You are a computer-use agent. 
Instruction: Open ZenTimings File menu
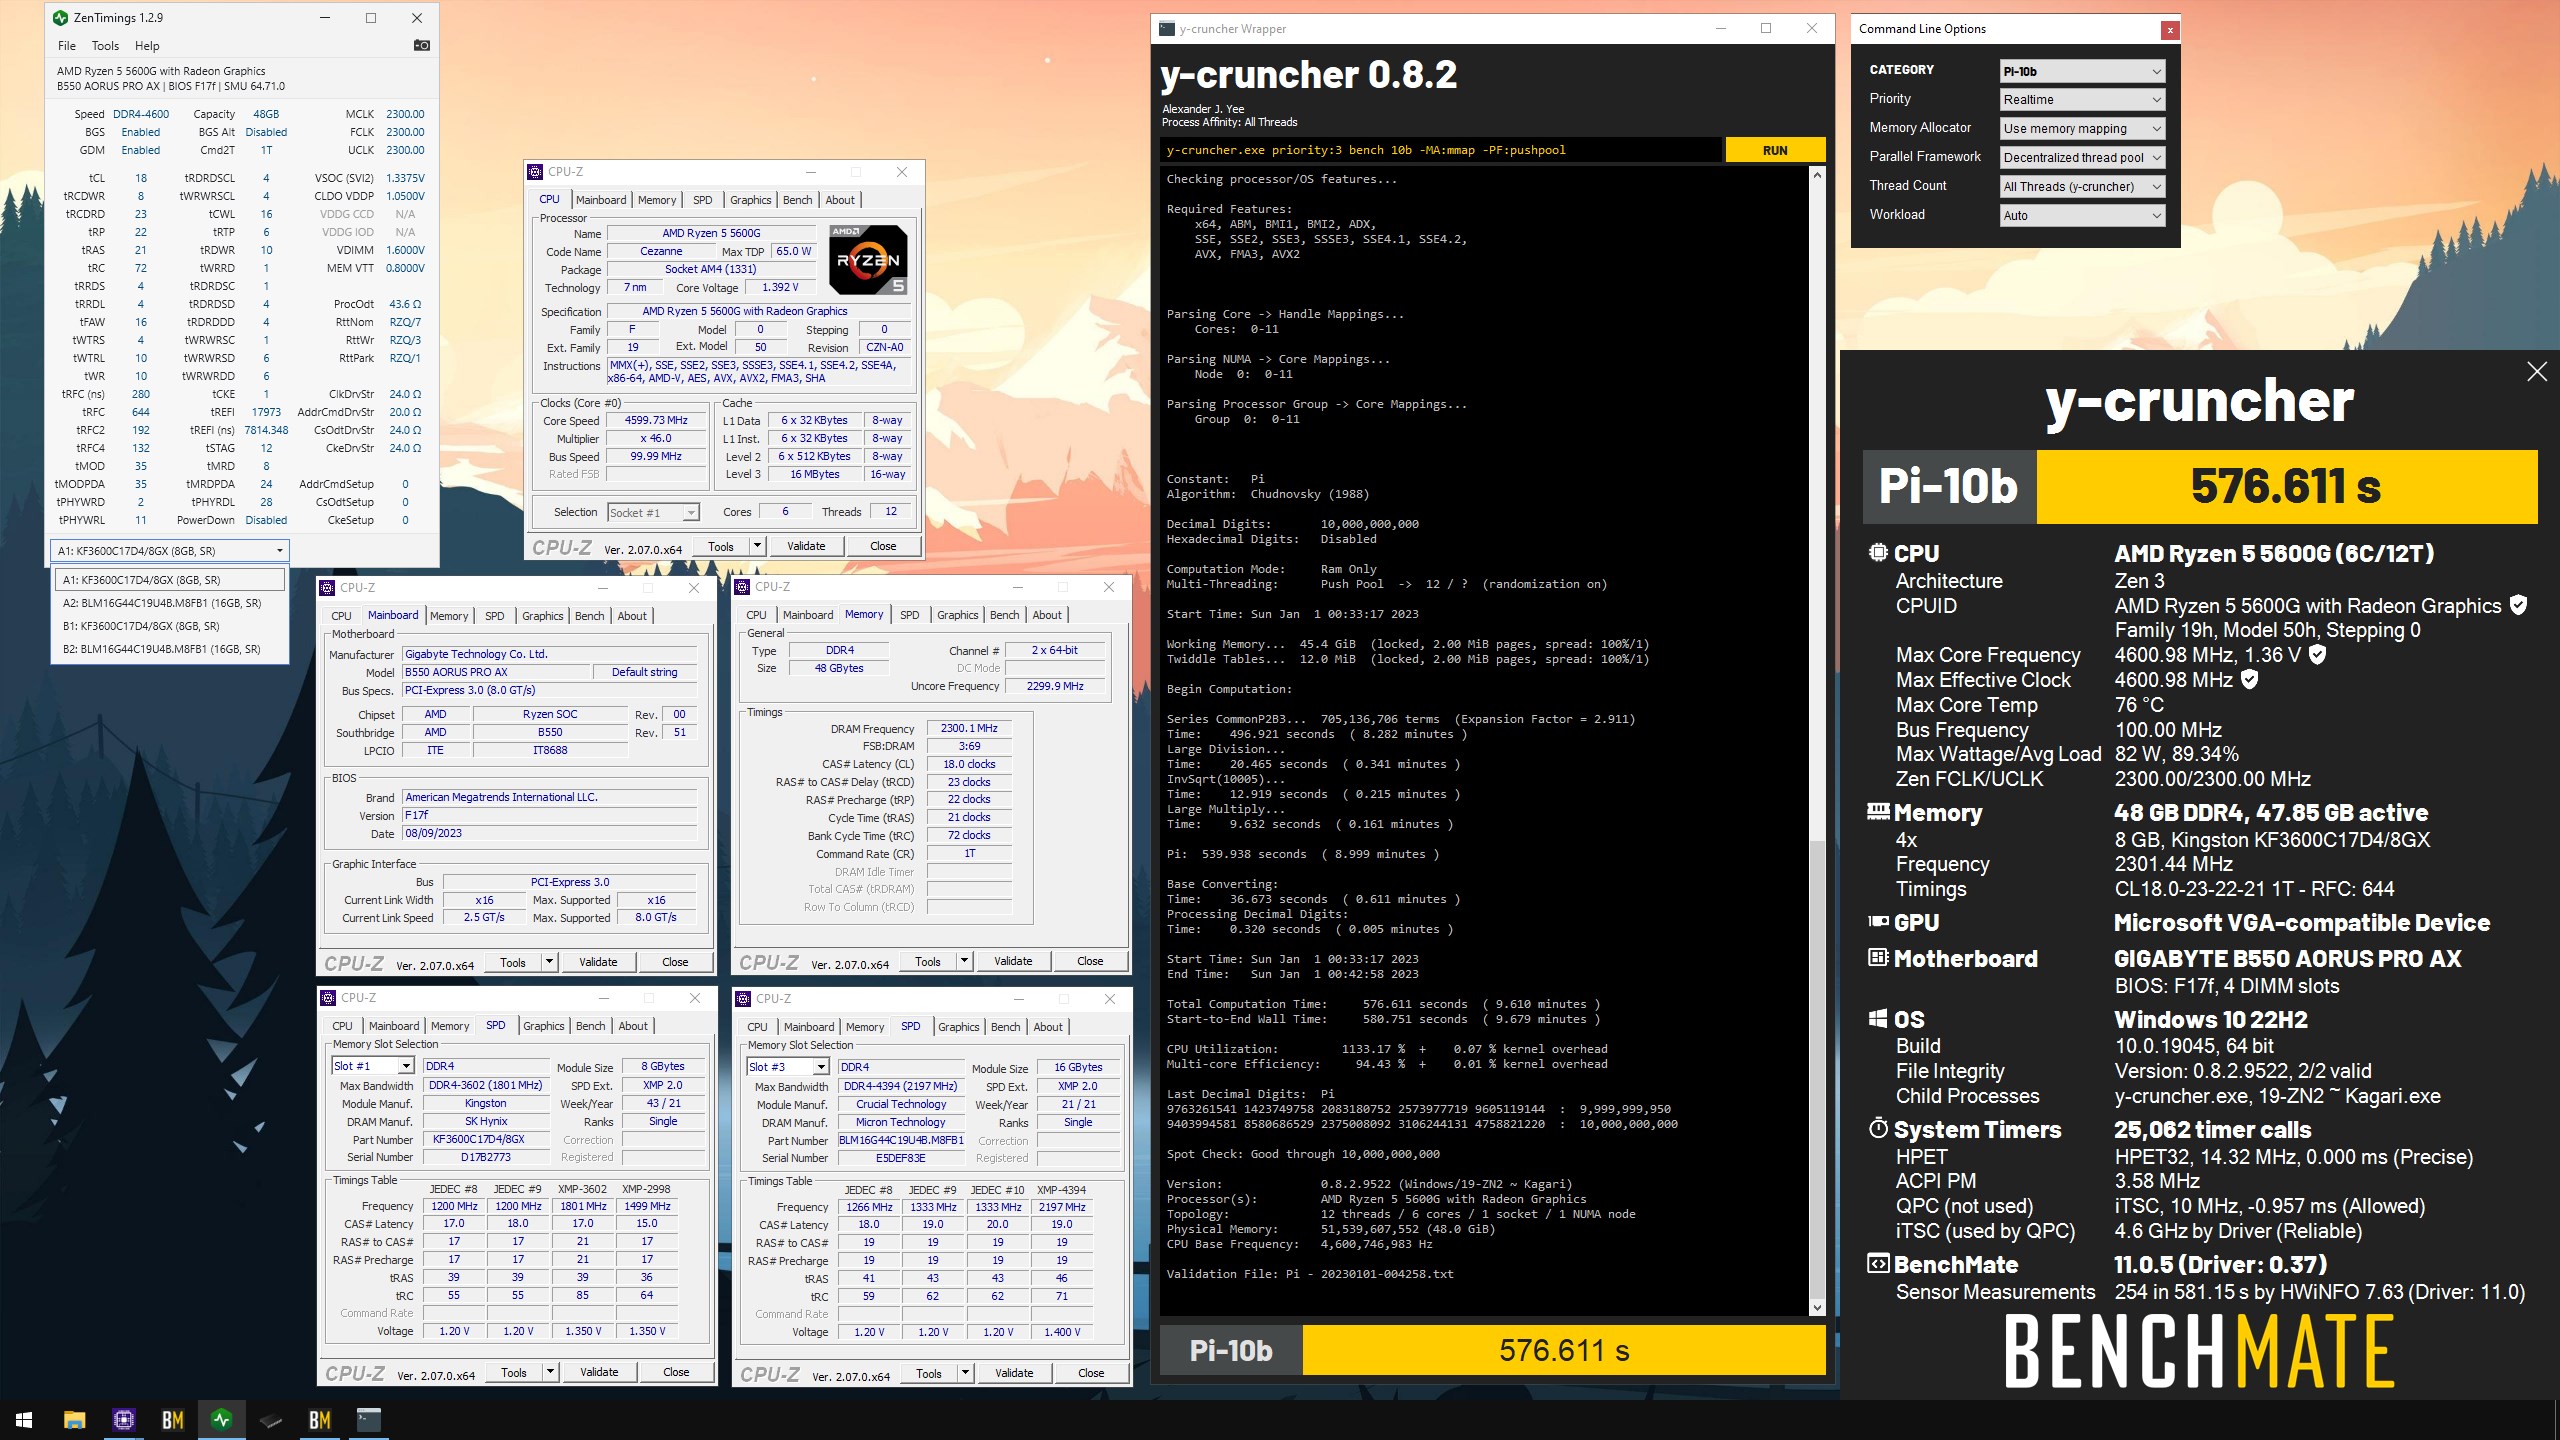pos(67,45)
